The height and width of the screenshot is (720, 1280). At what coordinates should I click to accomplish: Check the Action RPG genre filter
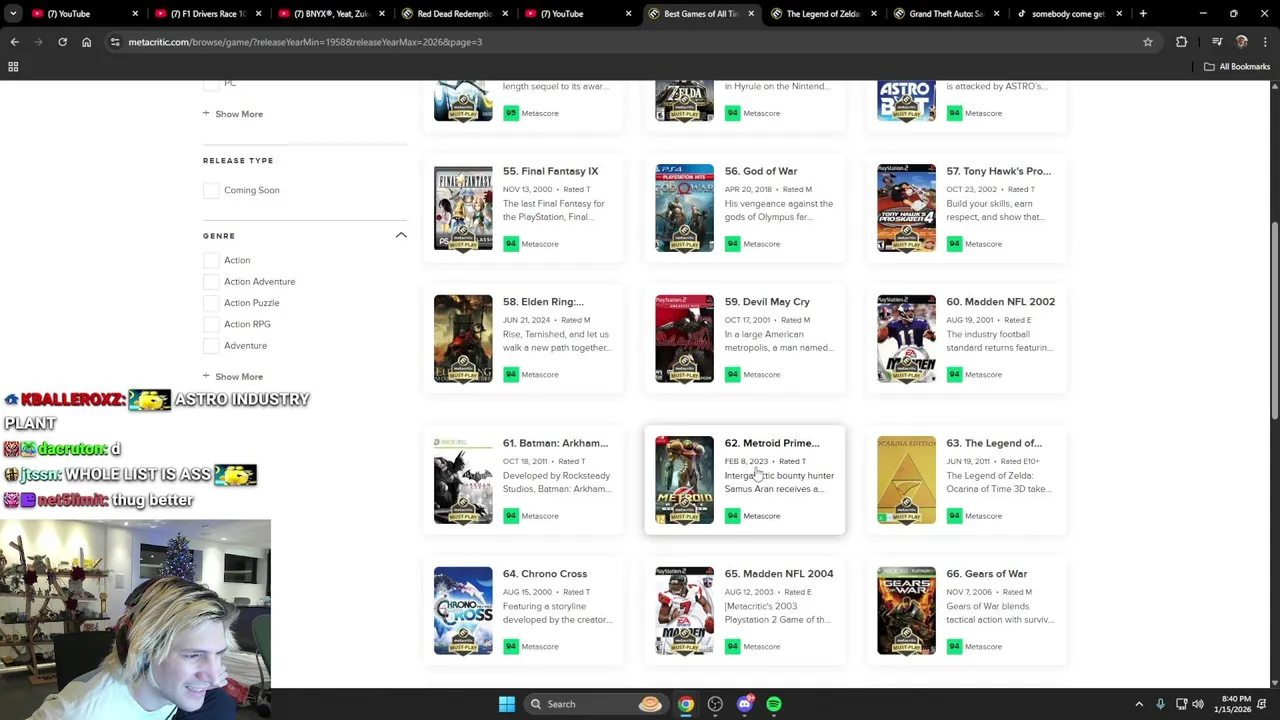(211, 324)
